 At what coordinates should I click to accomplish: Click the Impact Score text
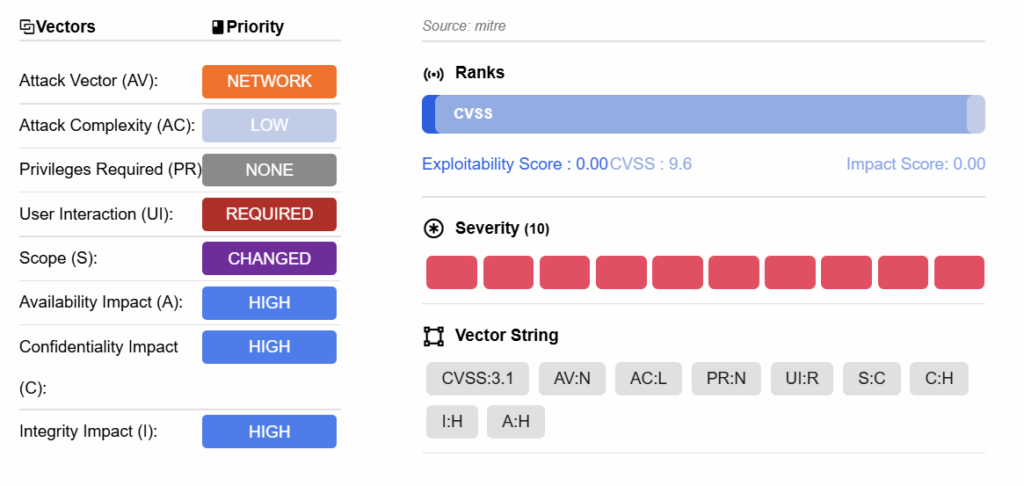pyautogui.click(x=915, y=164)
